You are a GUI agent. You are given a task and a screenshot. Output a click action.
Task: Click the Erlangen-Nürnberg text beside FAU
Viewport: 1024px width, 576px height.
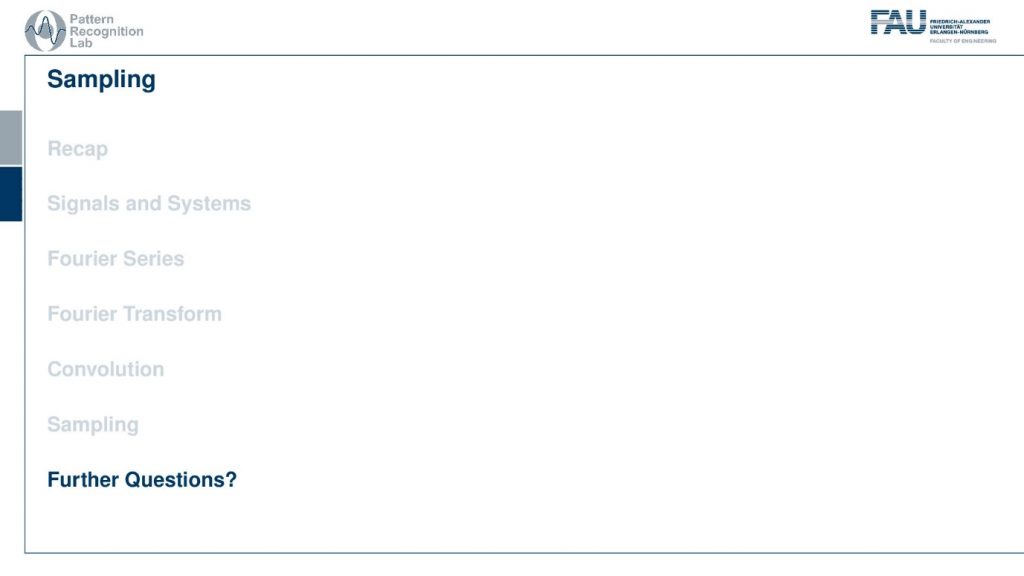[x=959, y=32]
